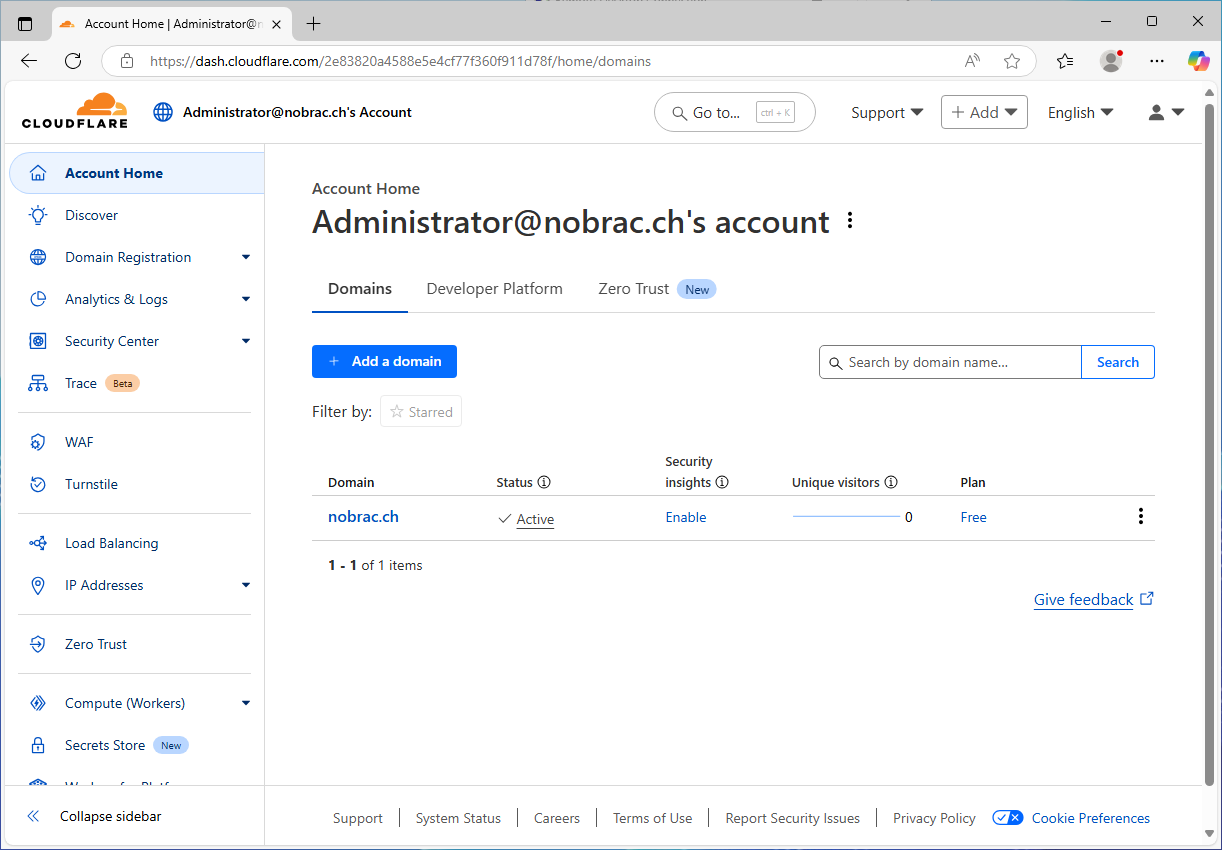The width and height of the screenshot is (1222, 850).
Task: Toggle the Cookie Preferences switch
Action: (x=1007, y=818)
